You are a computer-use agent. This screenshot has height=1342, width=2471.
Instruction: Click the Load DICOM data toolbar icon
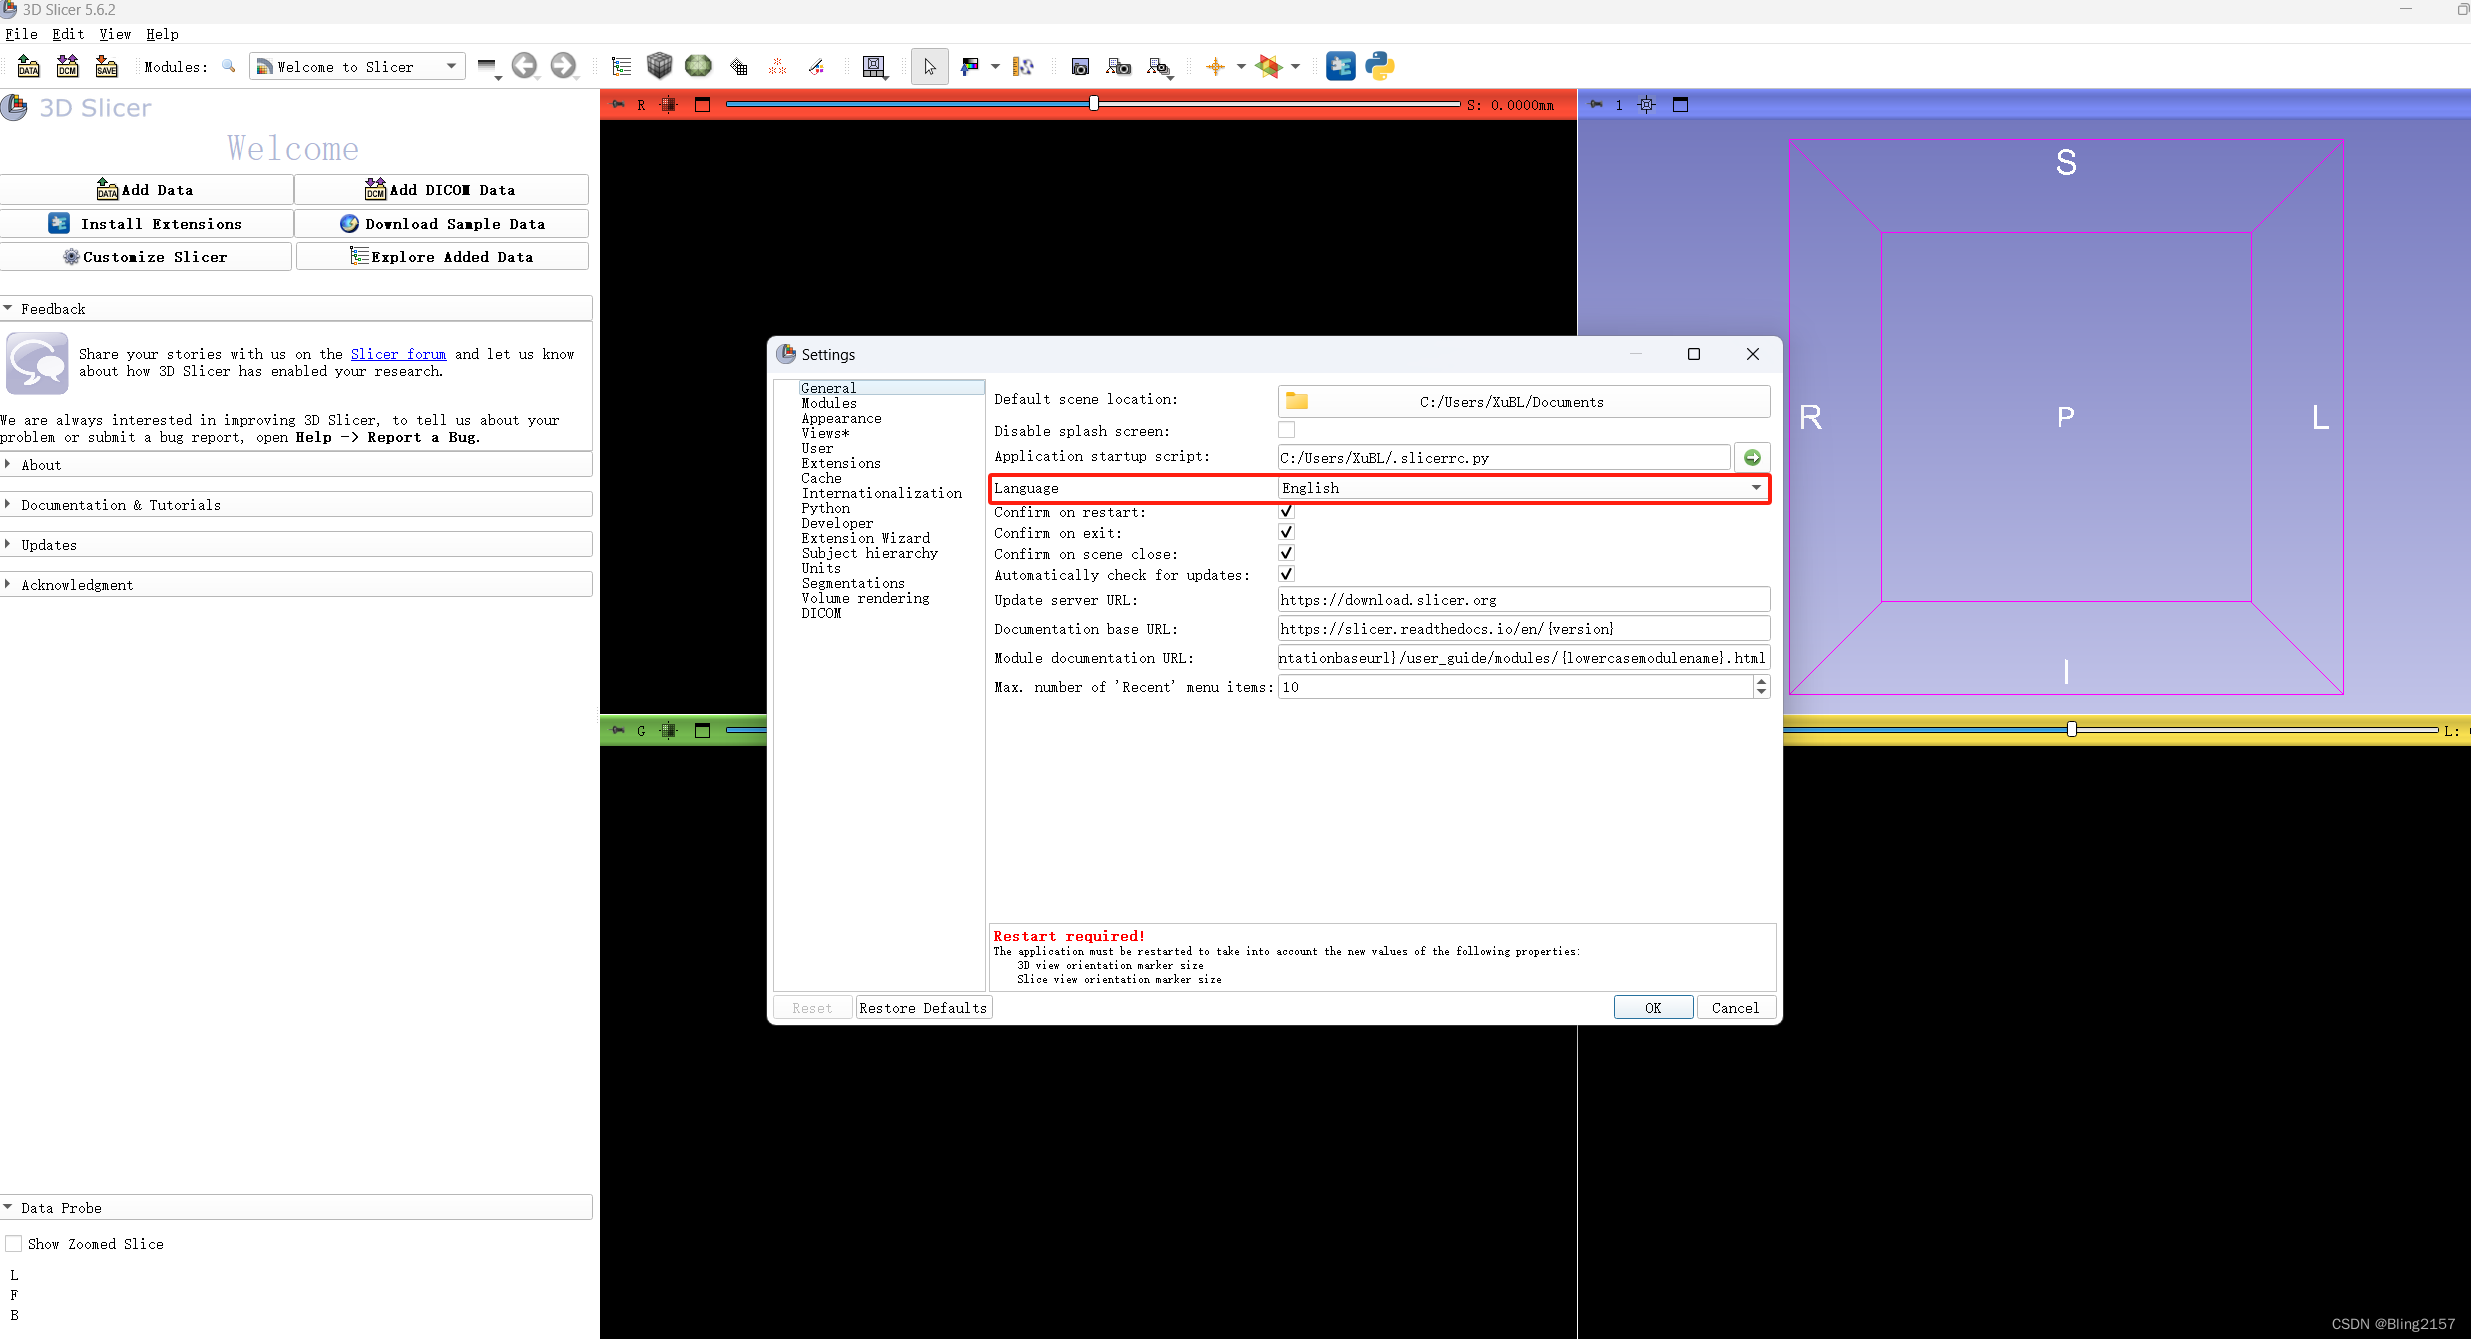(67, 67)
